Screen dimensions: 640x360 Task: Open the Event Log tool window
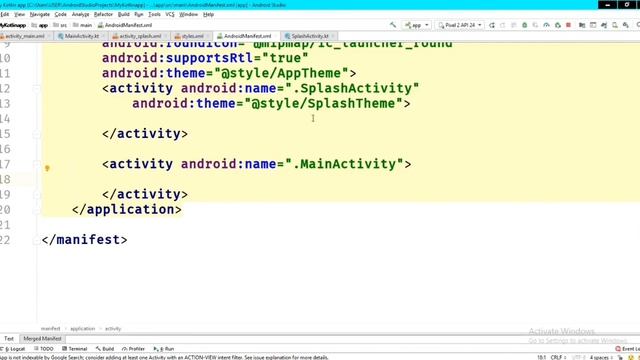coord(628,349)
